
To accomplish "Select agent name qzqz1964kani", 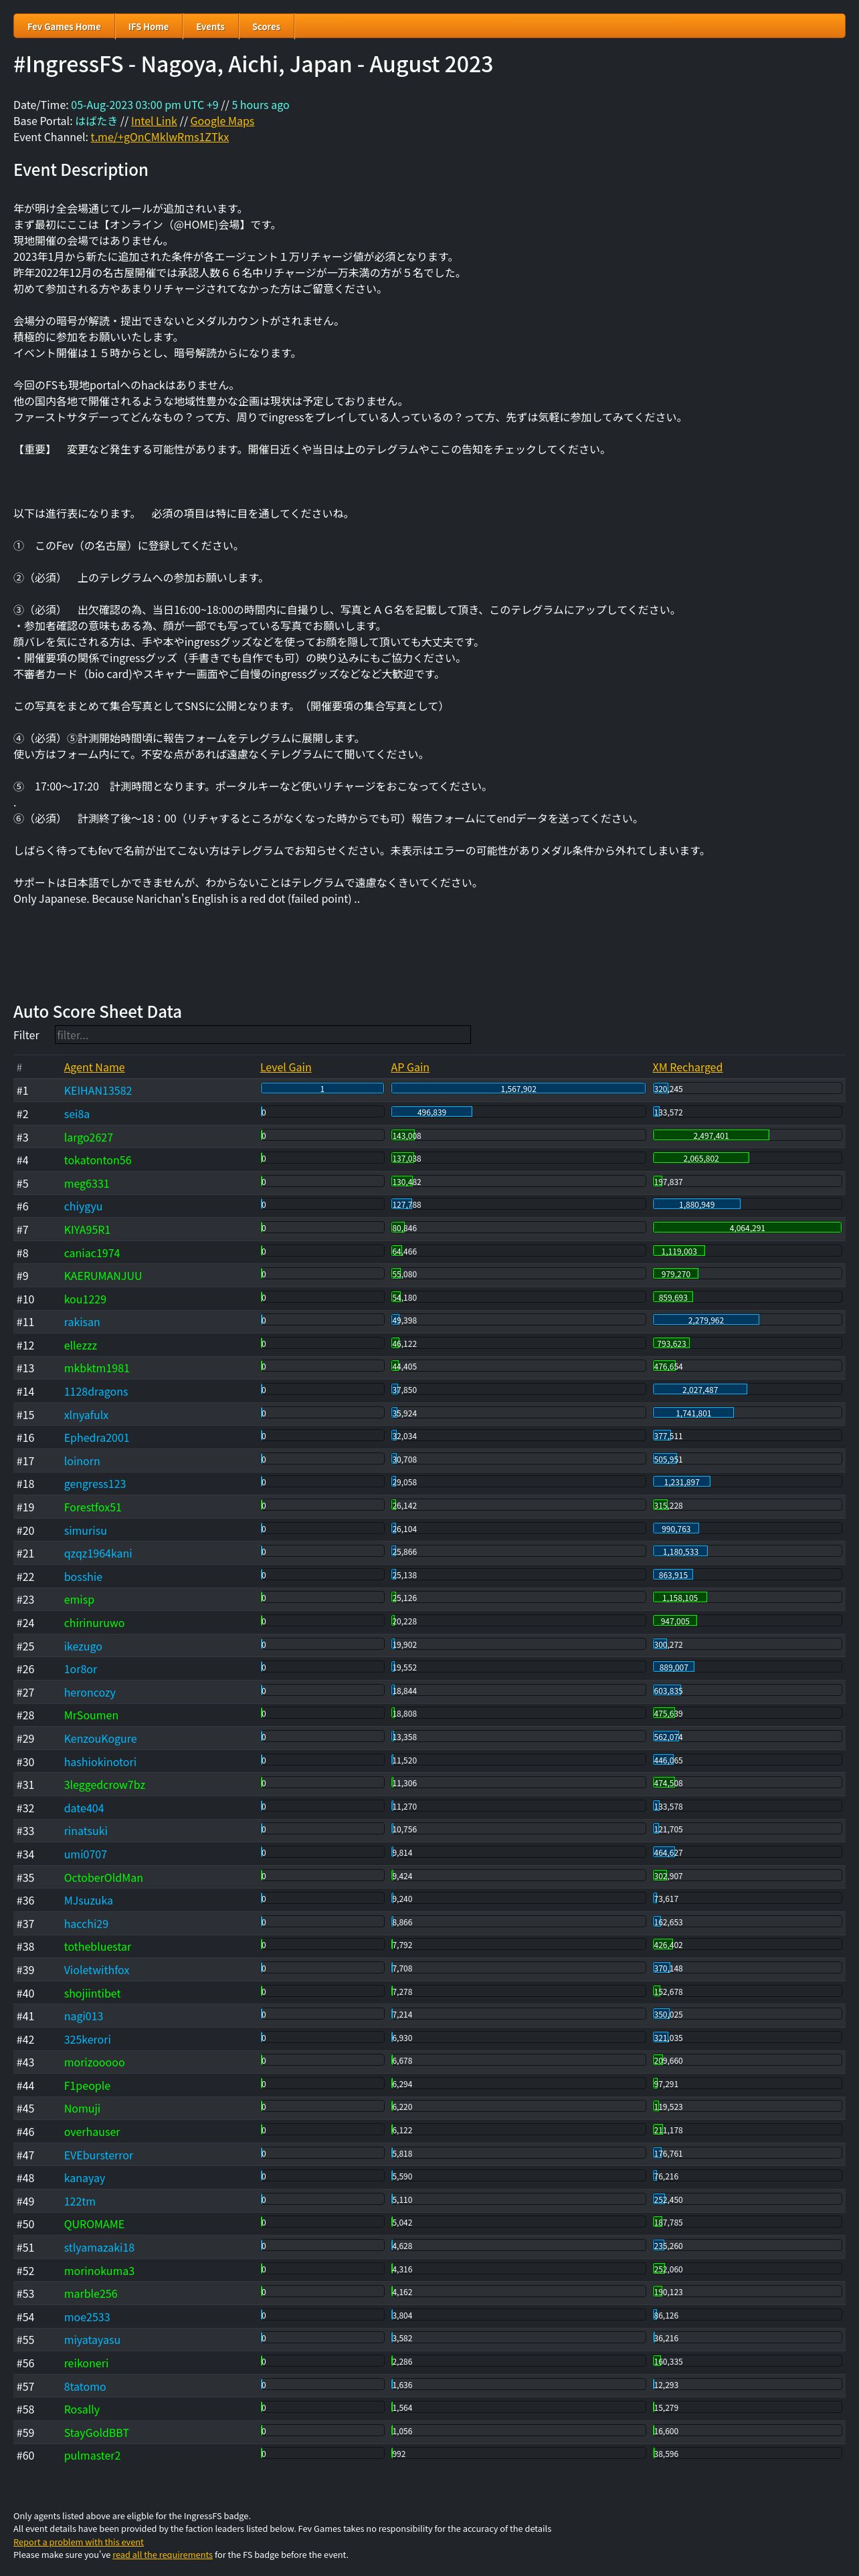I will (x=98, y=1553).
